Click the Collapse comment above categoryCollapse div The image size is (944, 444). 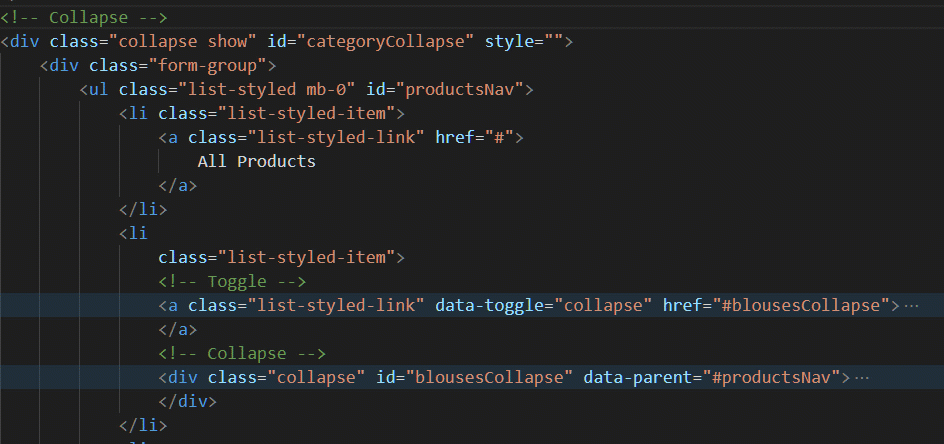(84, 17)
